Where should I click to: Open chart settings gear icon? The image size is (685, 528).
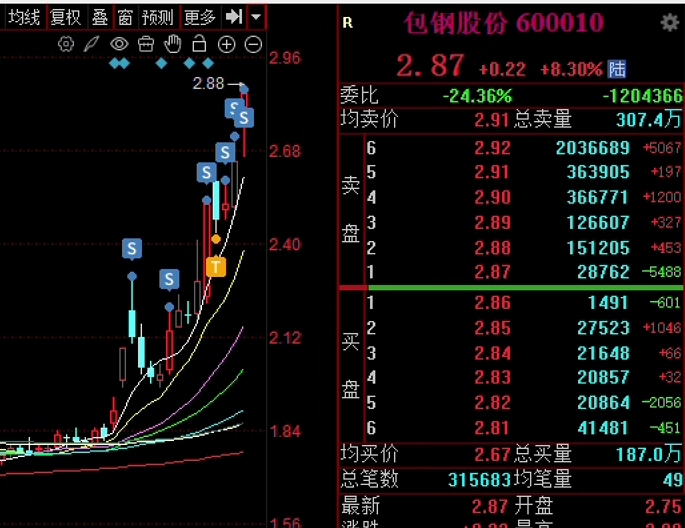click(x=66, y=44)
